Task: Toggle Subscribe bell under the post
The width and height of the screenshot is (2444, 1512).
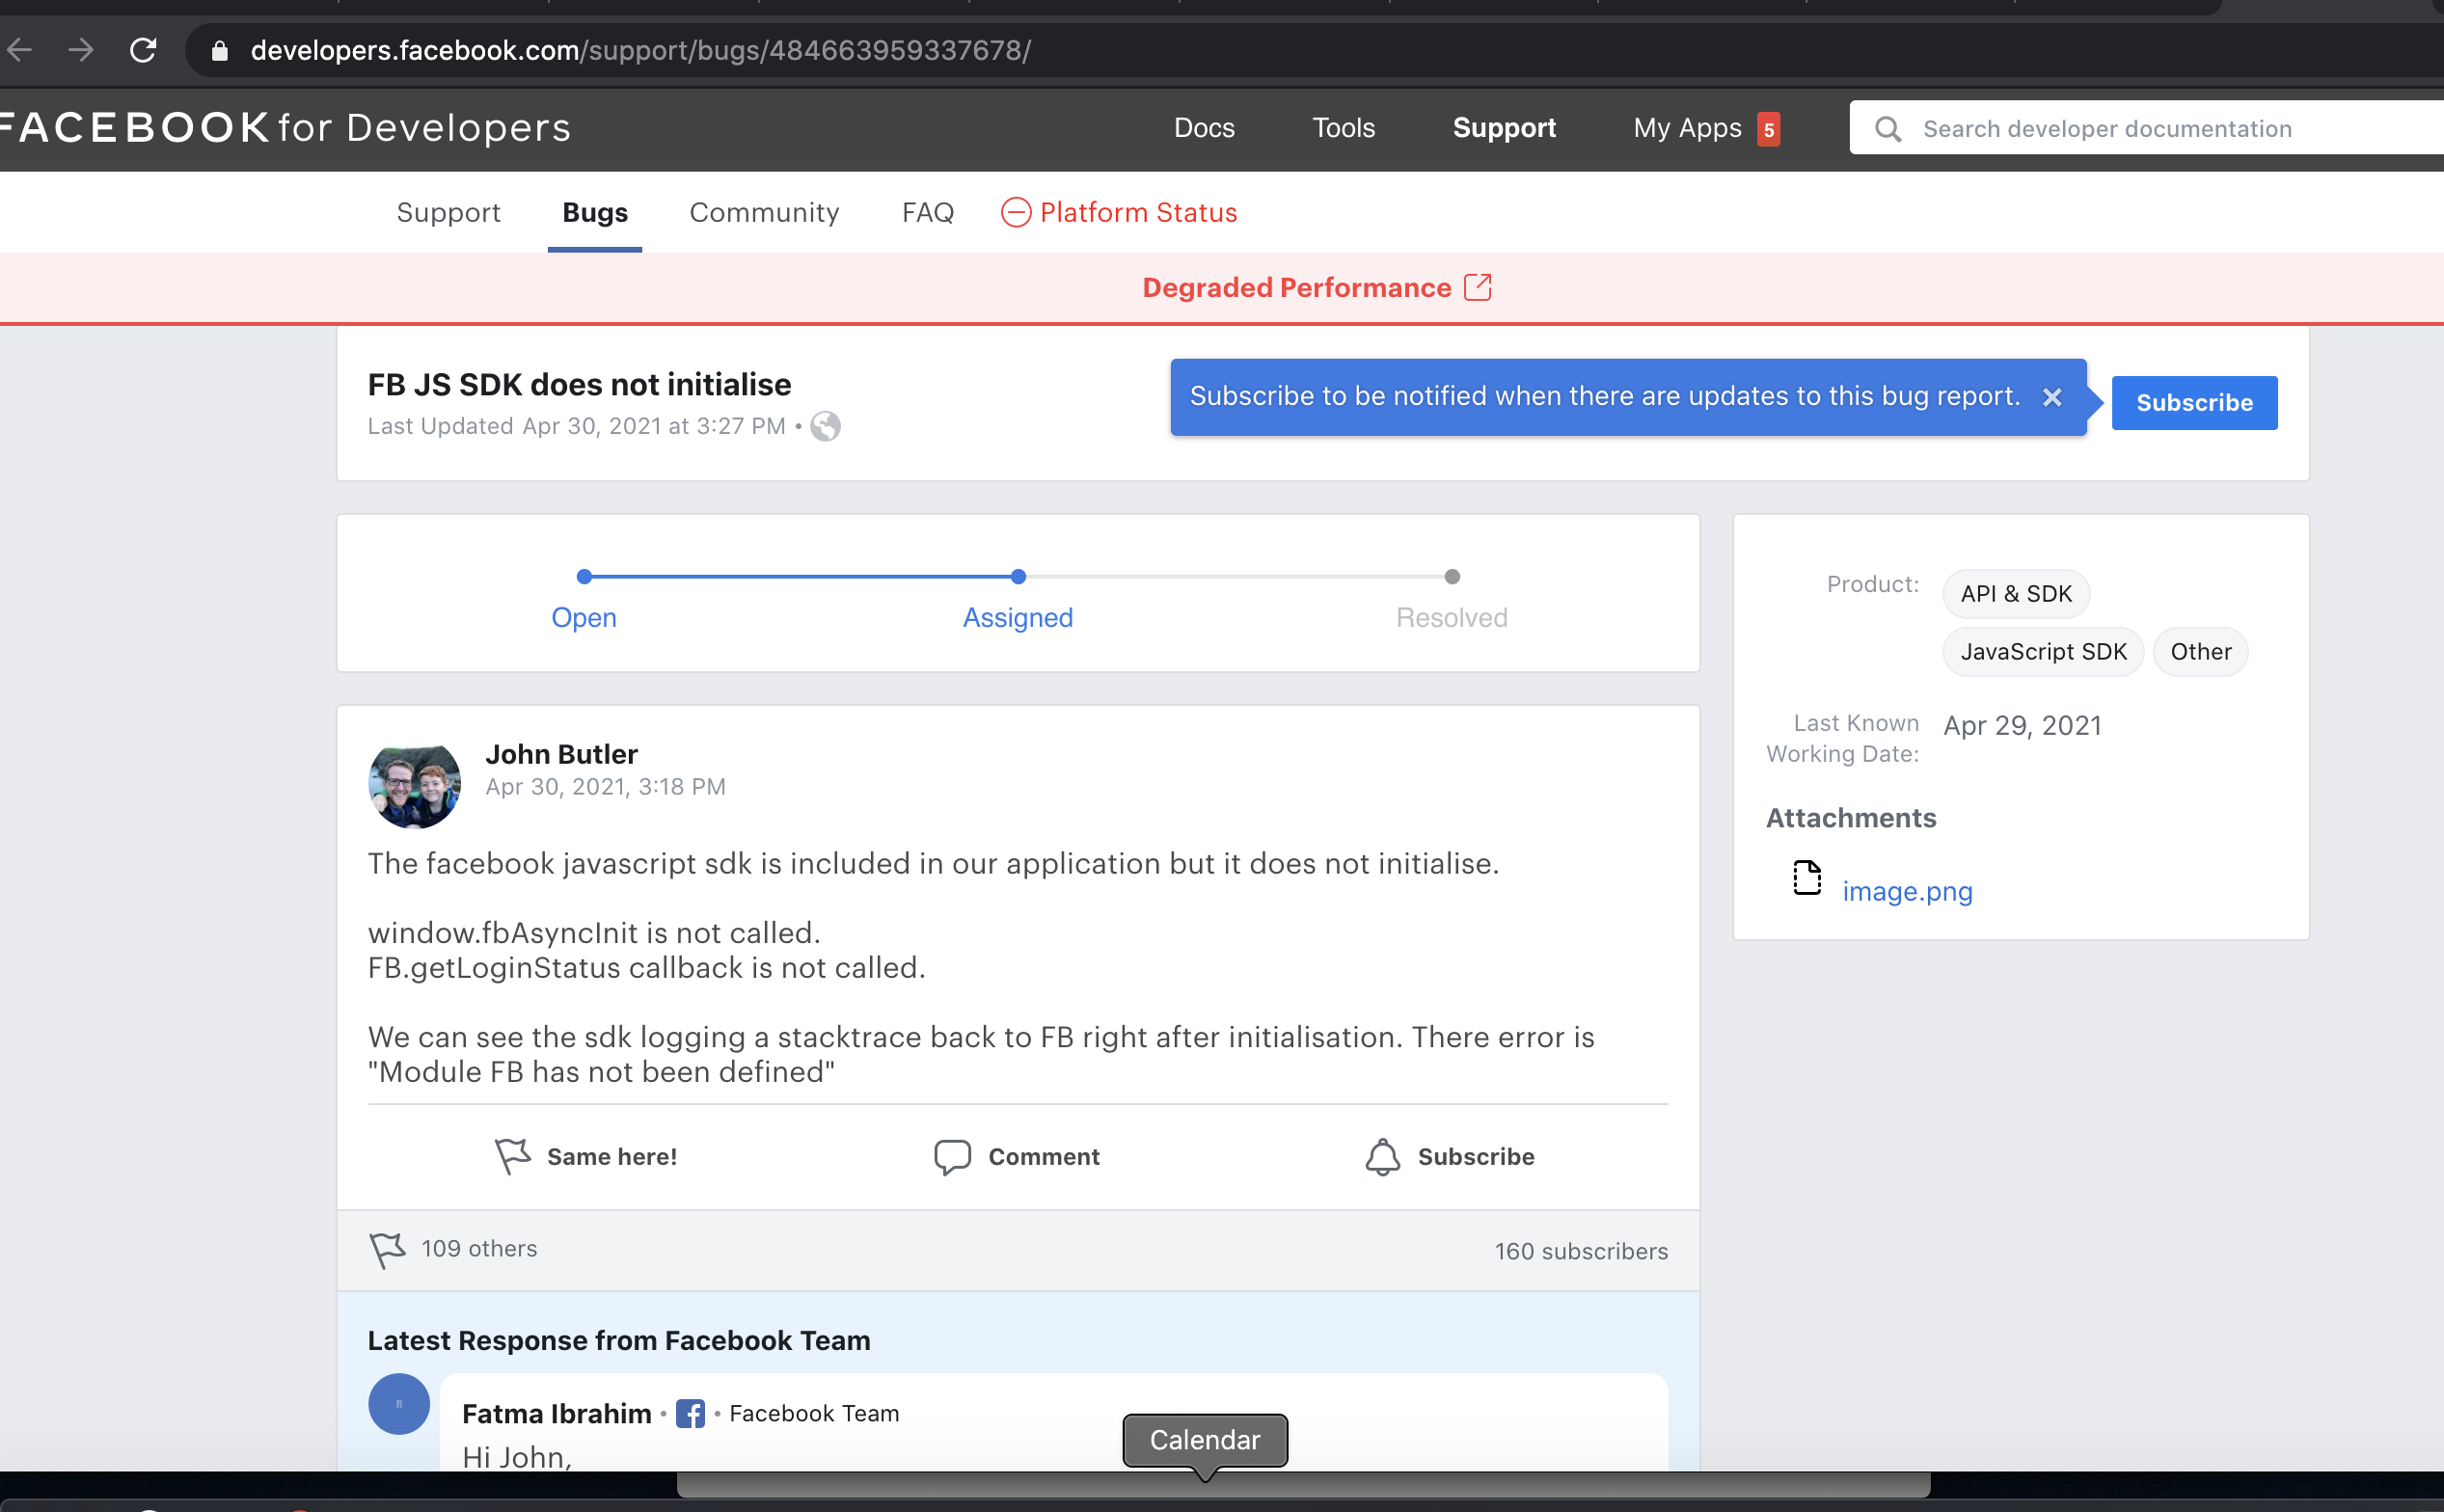Action: click(1383, 1156)
